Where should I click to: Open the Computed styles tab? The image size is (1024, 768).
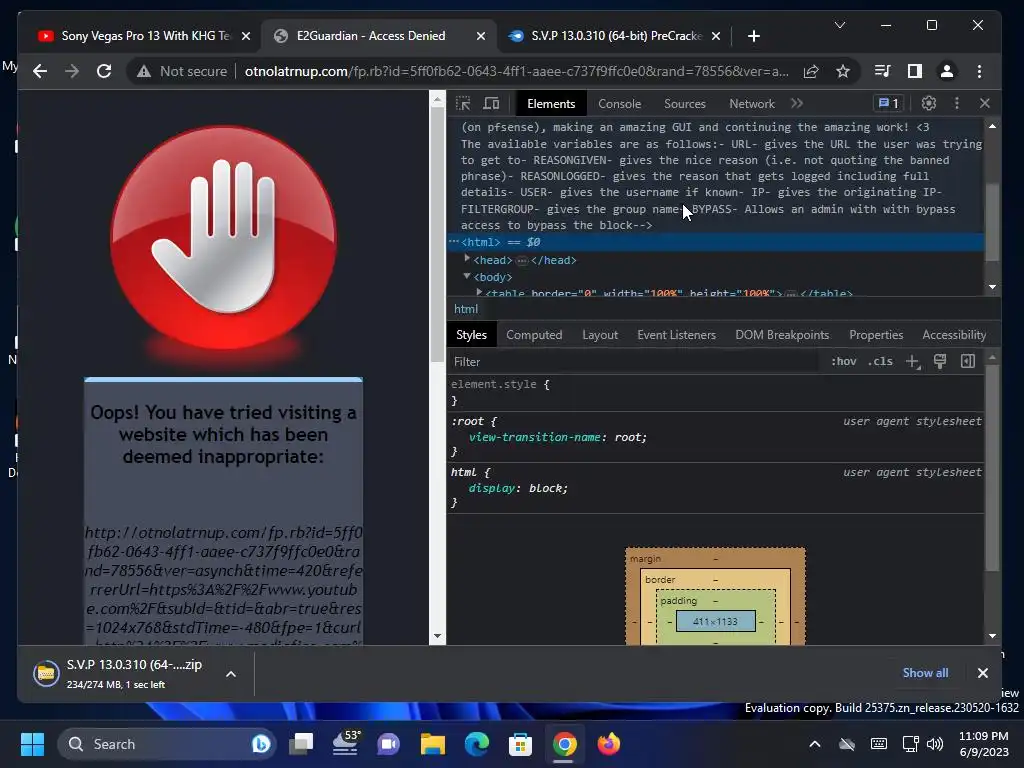point(534,335)
